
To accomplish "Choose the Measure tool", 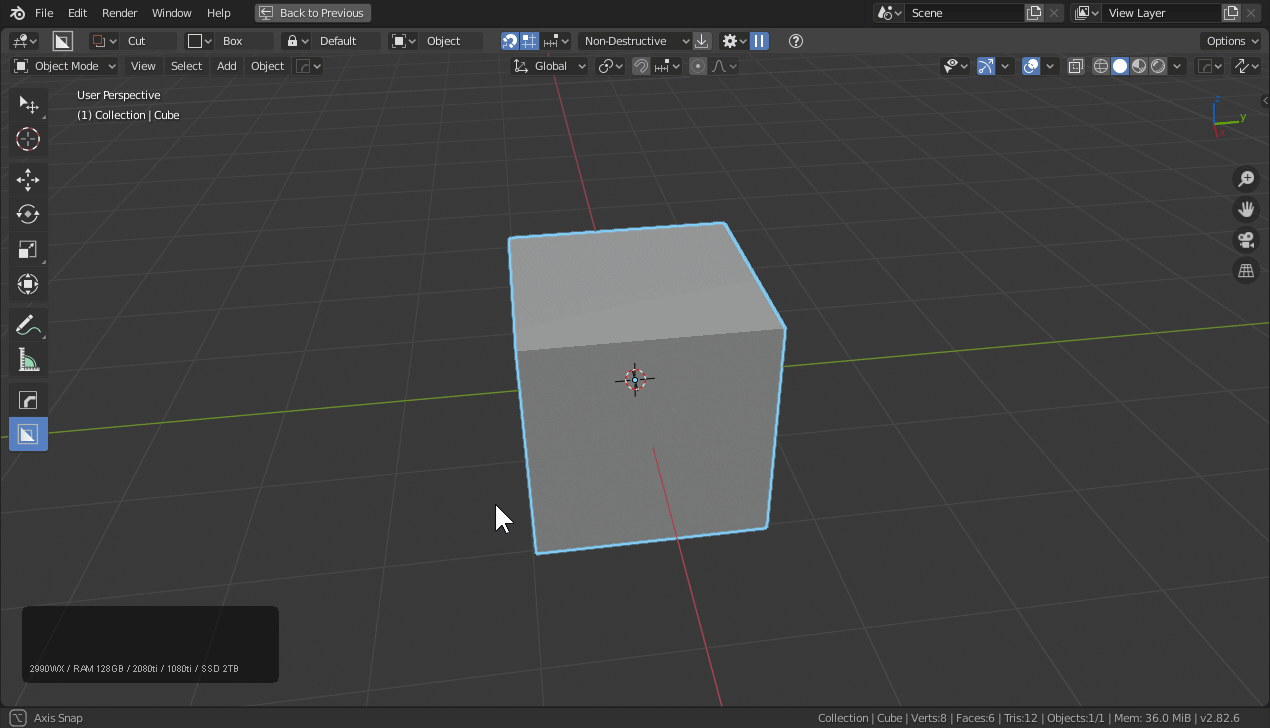I will (28, 360).
